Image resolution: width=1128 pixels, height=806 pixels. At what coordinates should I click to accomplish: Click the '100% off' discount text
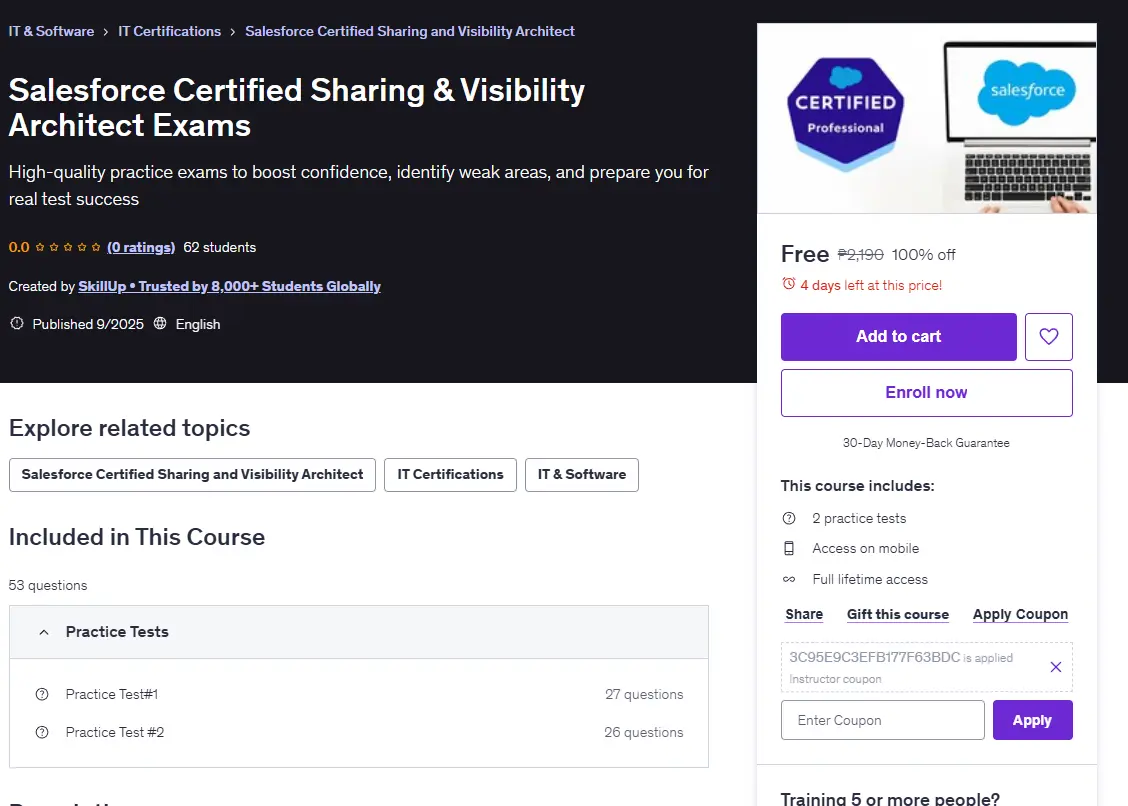coord(924,255)
